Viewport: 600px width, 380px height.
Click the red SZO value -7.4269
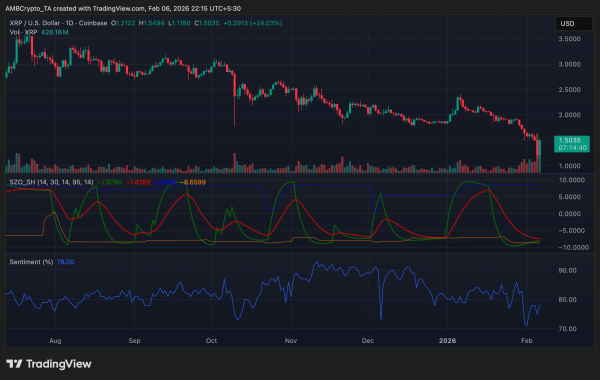click(138, 182)
